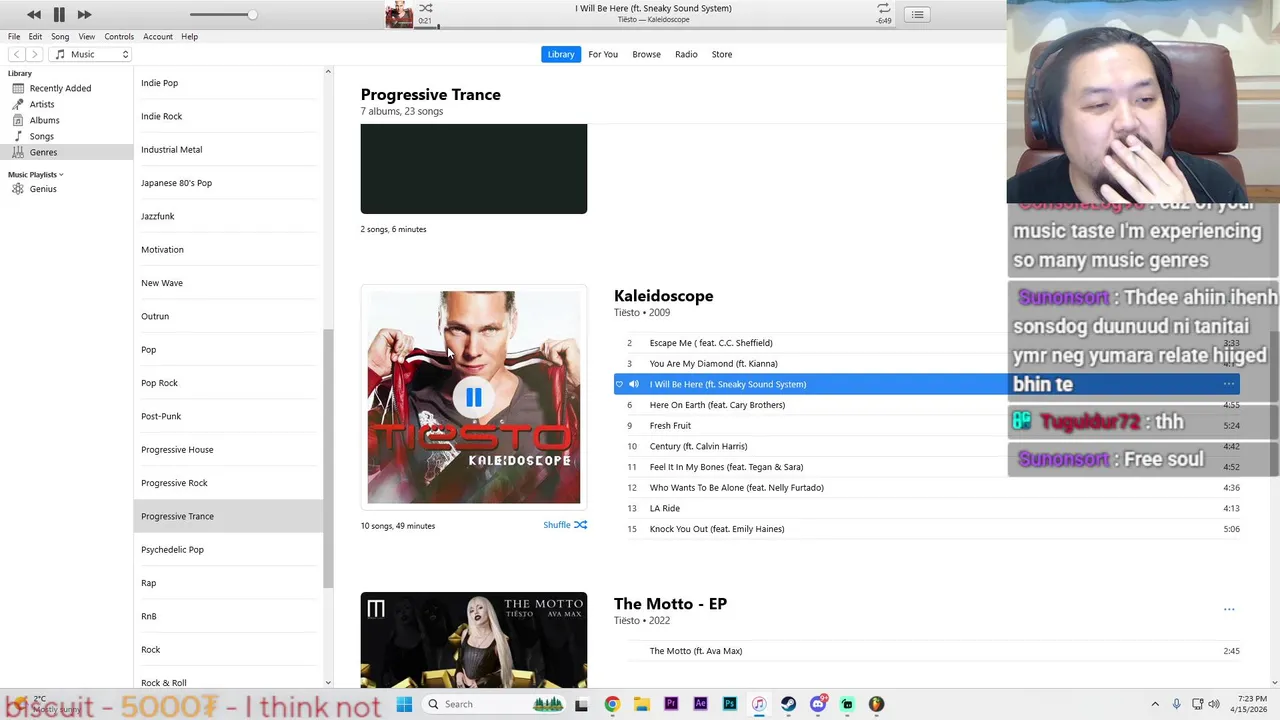Open the Music media picker dropdown

(91, 54)
